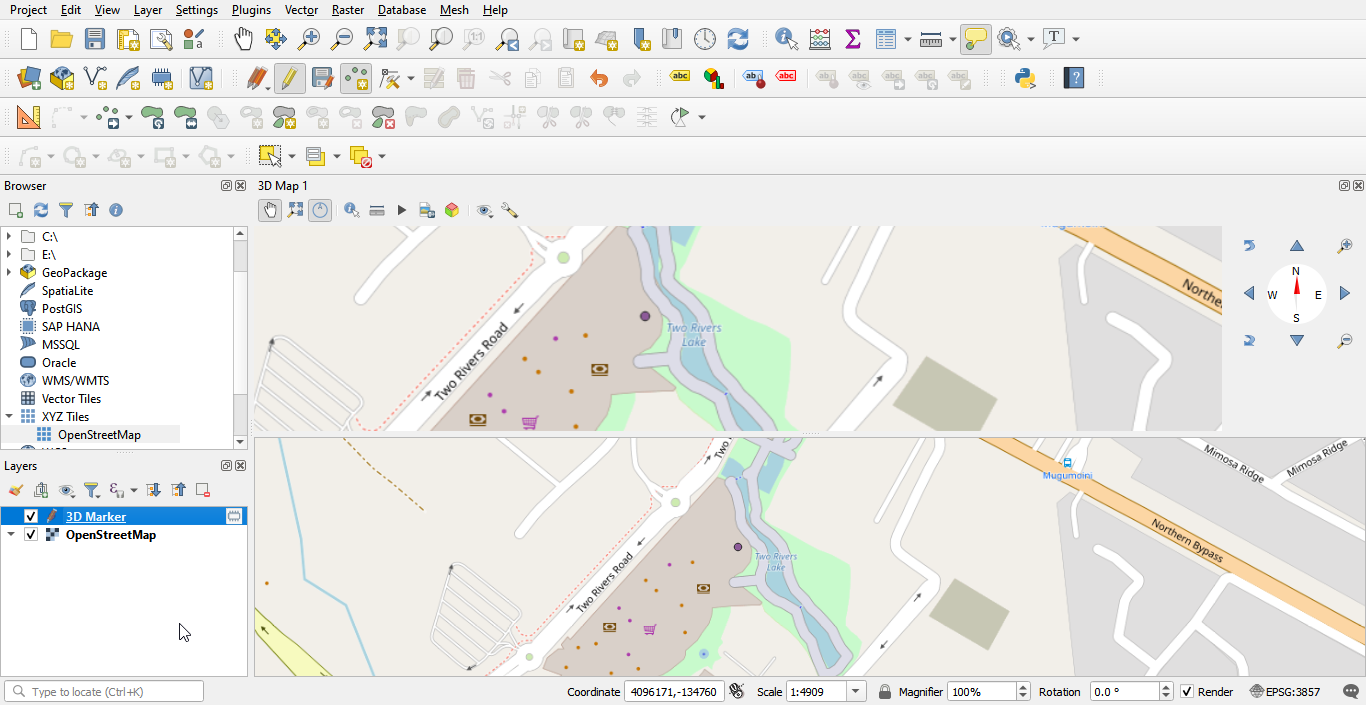Image resolution: width=1366 pixels, height=705 pixels.
Task: Click the Identify Features tool
Action: point(786,39)
